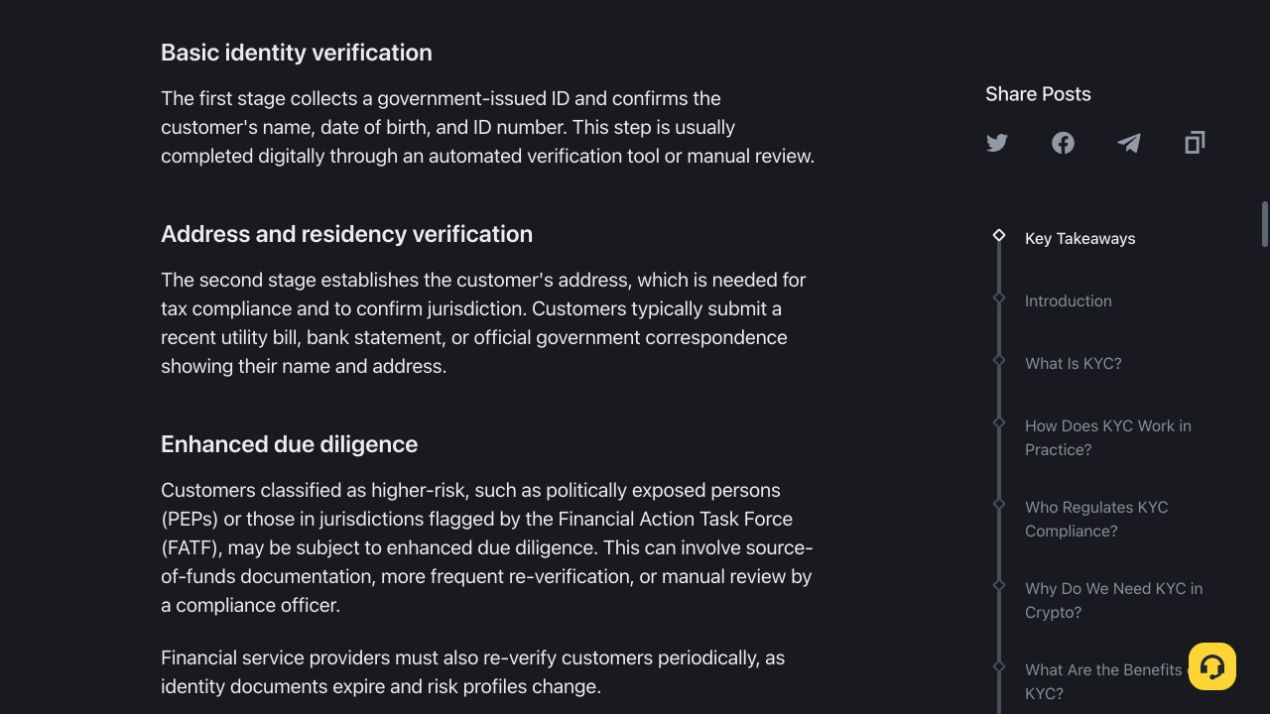The height and width of the screenshot is (714, 1270).
Task: Navigate to What Is KYC? section
Action: 1073,363
